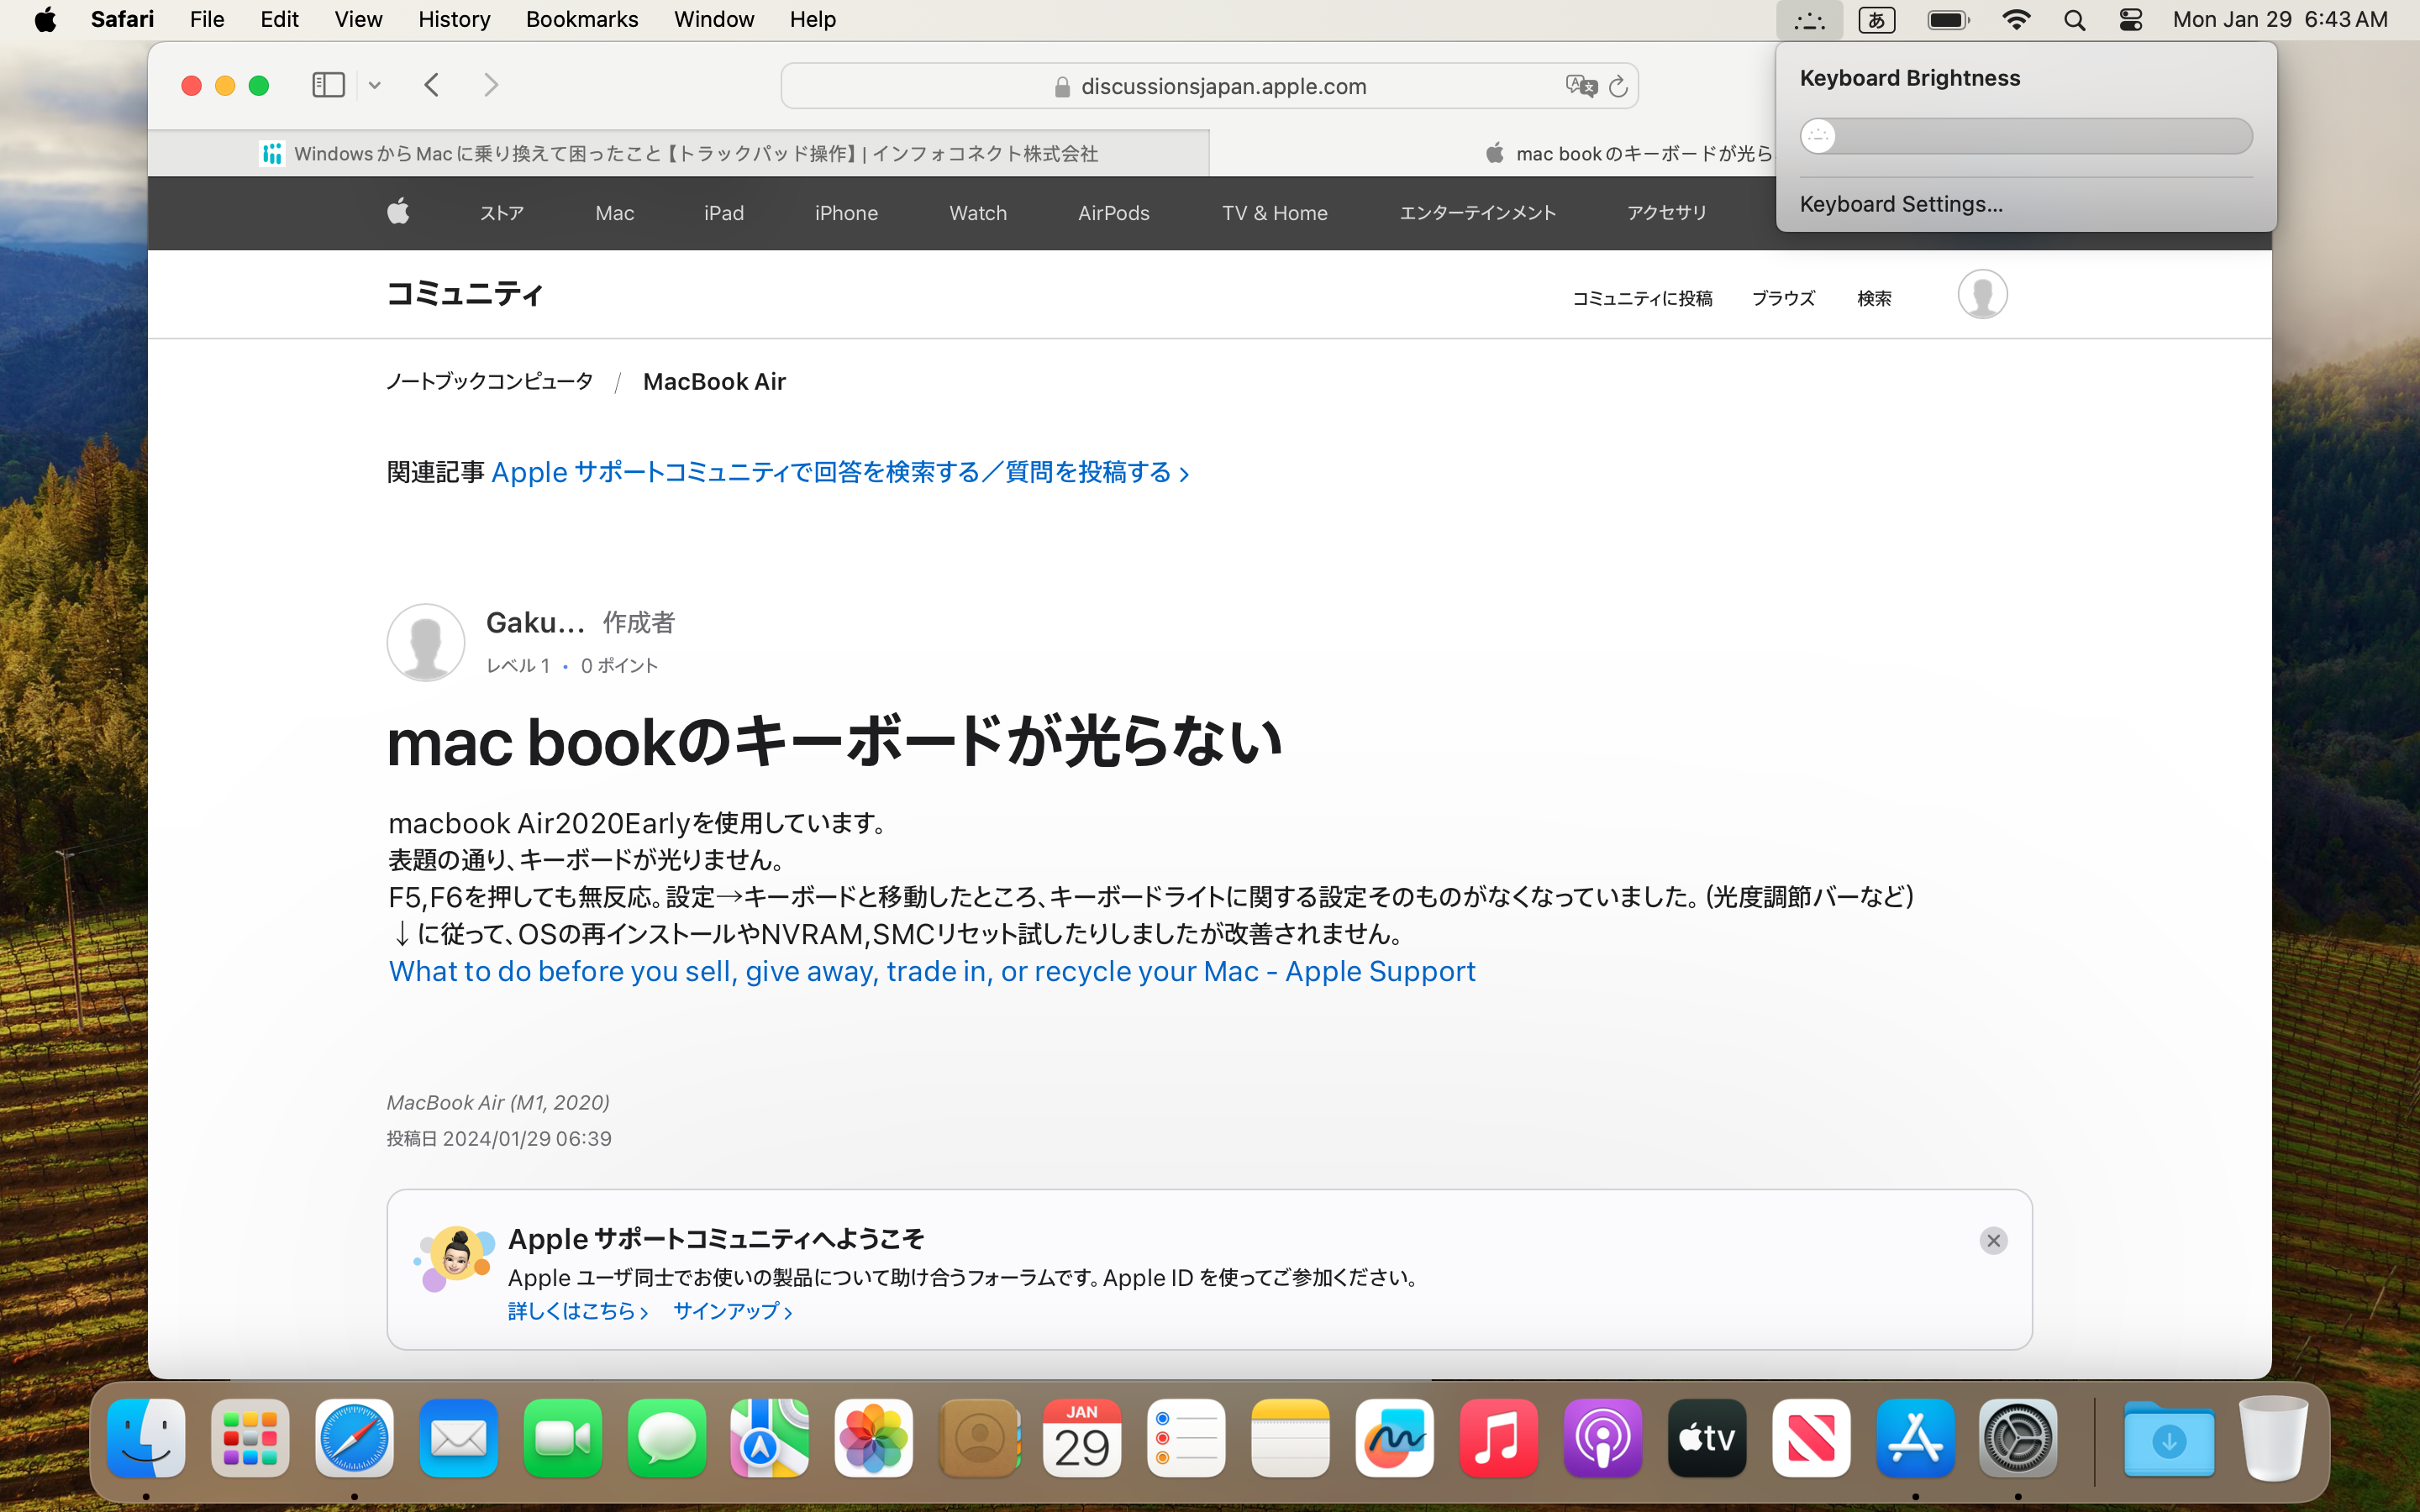Toggle the keyboard brightness menu bar icon

click(1808, 20)
